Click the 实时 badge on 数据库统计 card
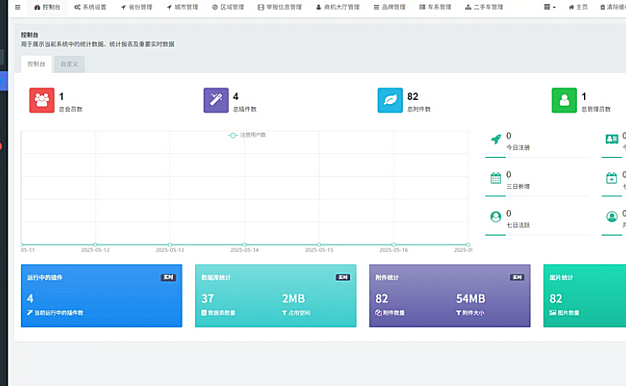Screen dimensions: 626x386 click(343, 277)
